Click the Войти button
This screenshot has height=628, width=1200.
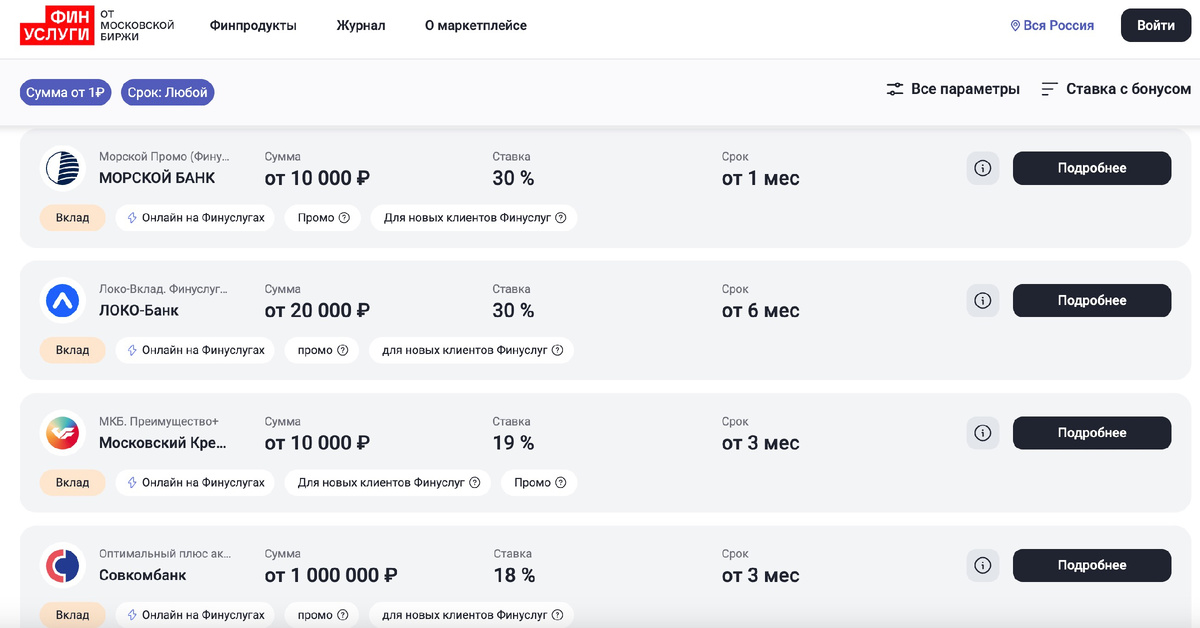[x=1155, y=25]
